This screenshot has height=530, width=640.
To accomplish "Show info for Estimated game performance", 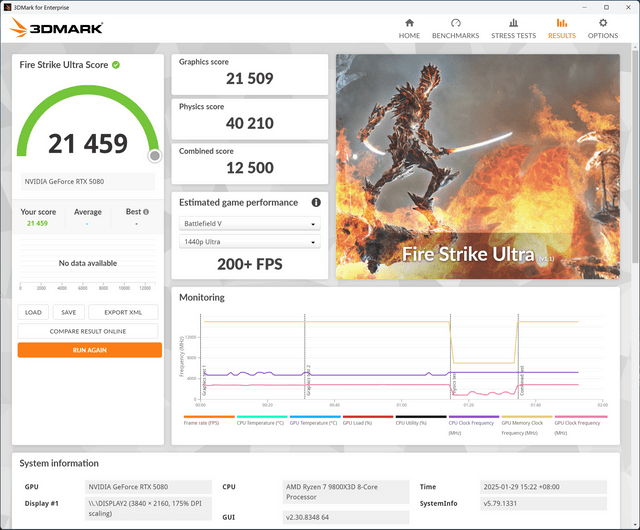I will click(316, 202).
